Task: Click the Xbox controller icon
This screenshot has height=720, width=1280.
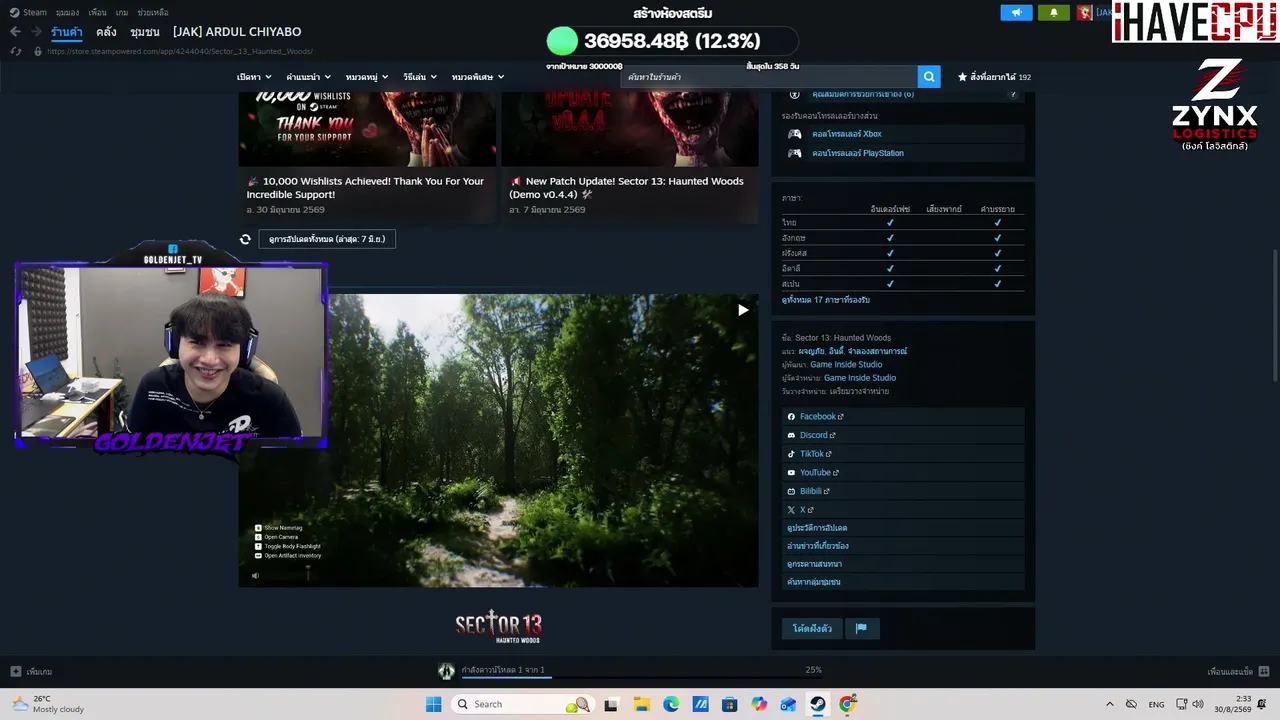Action: pyautogui.click(x=795, y=134)
